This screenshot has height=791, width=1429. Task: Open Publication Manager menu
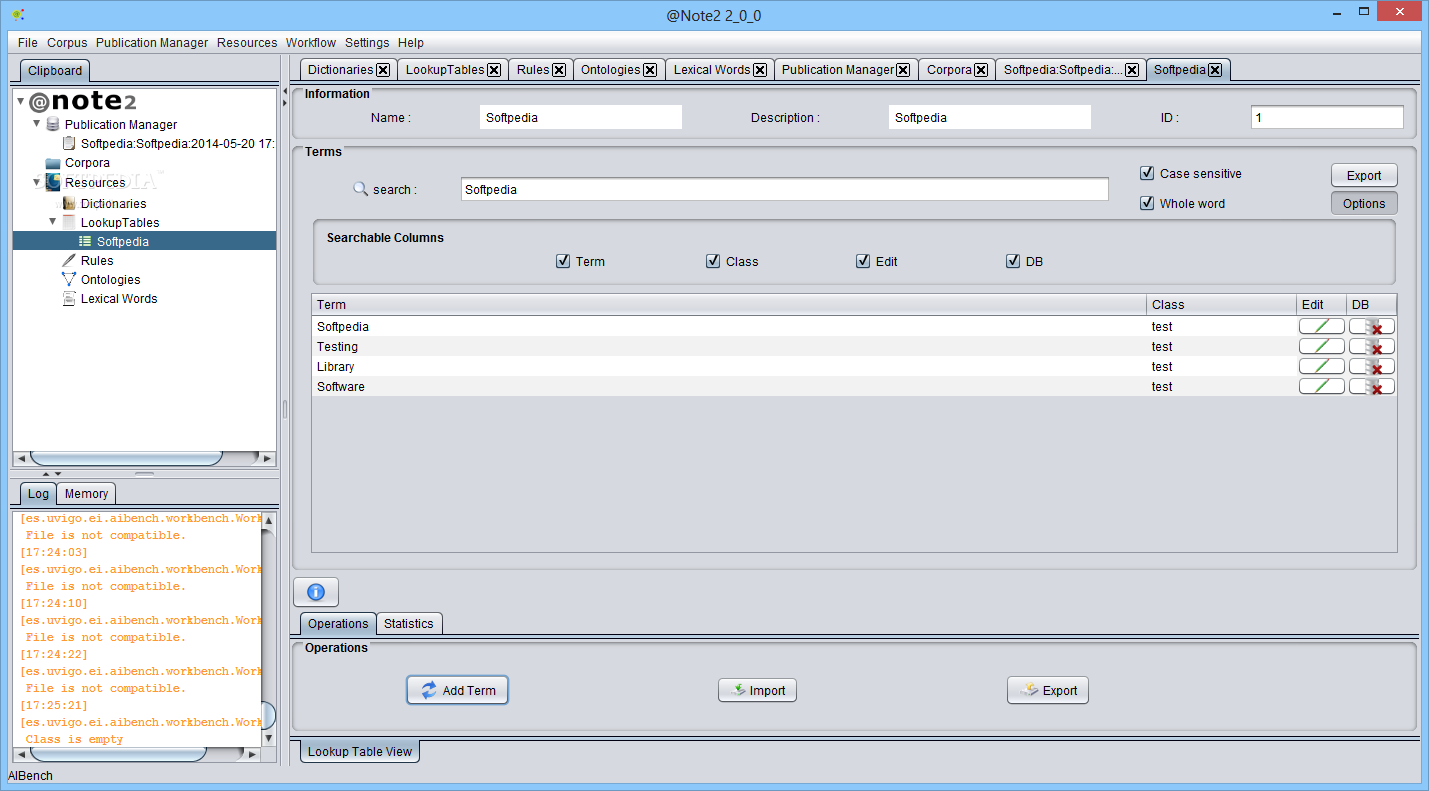coord(152,43)
